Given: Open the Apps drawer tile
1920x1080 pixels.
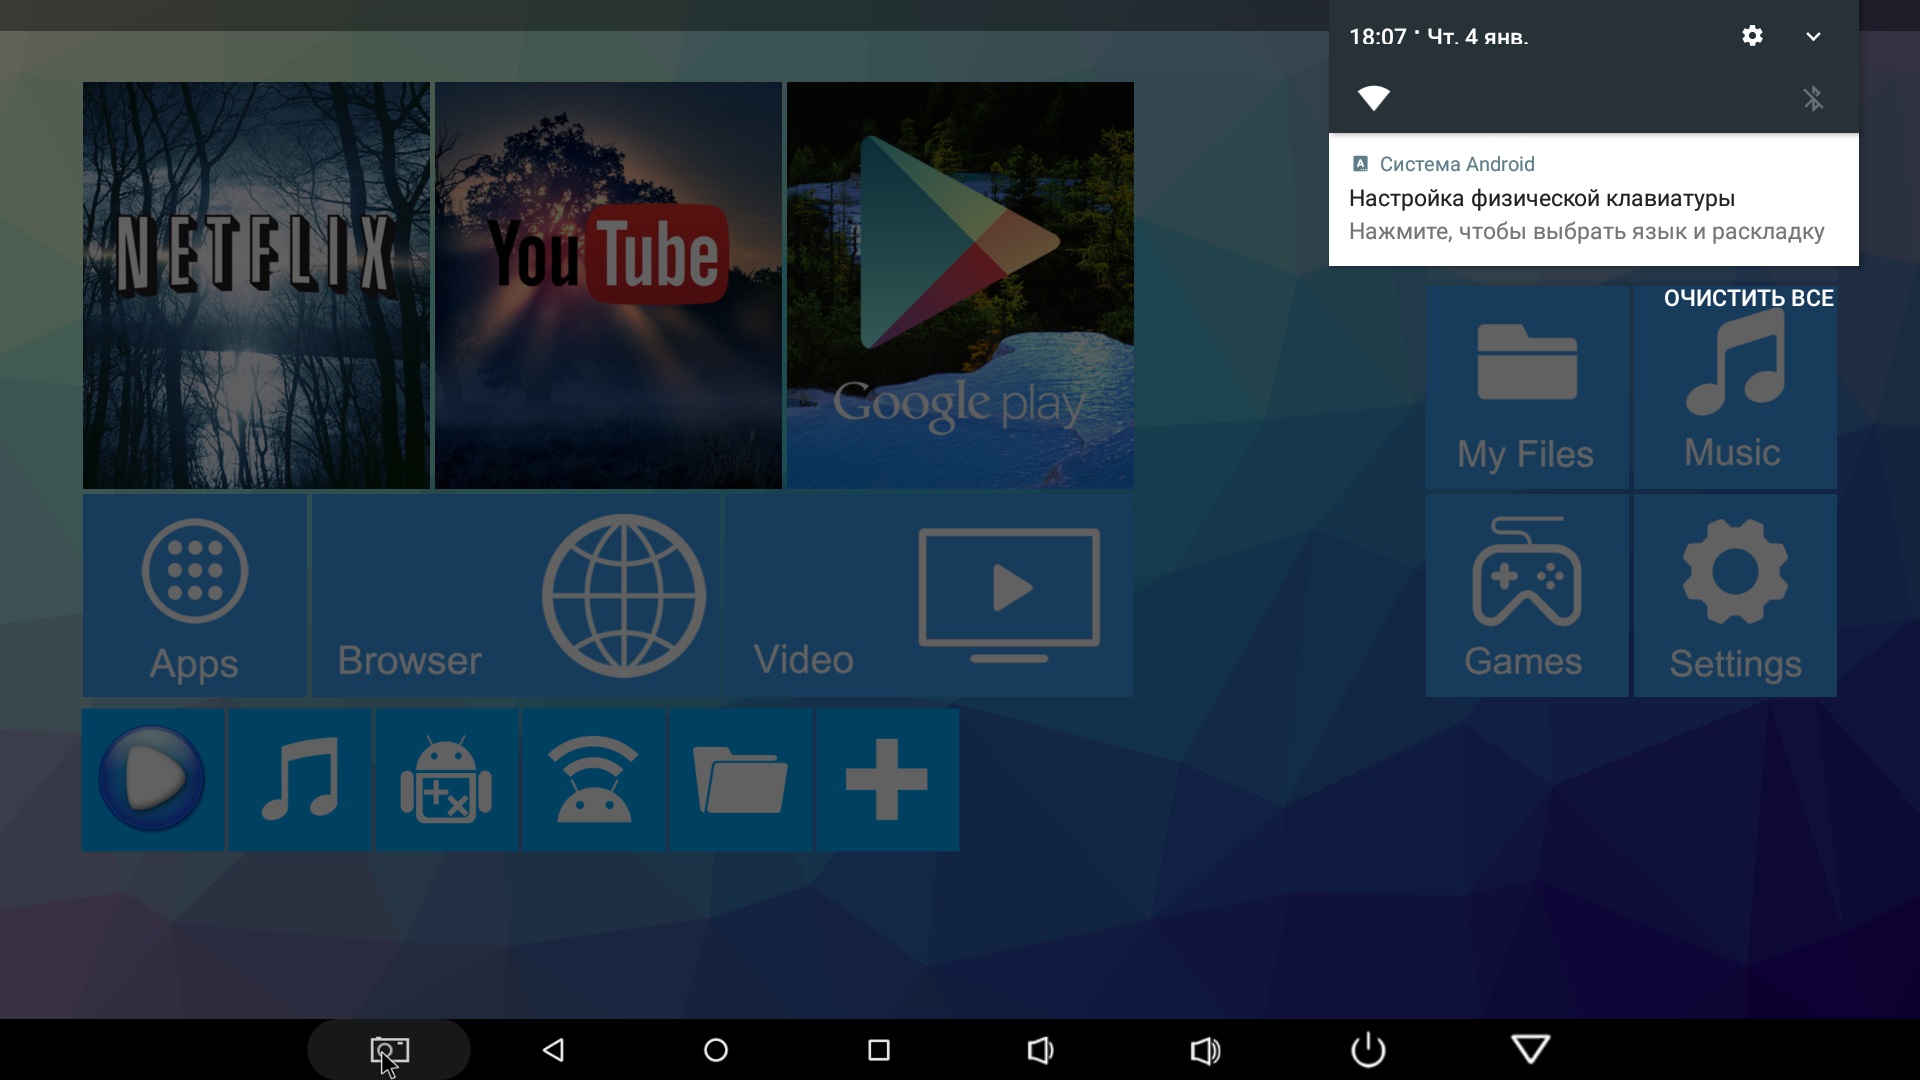Looking at the screenshot, I should click(195, 595).
